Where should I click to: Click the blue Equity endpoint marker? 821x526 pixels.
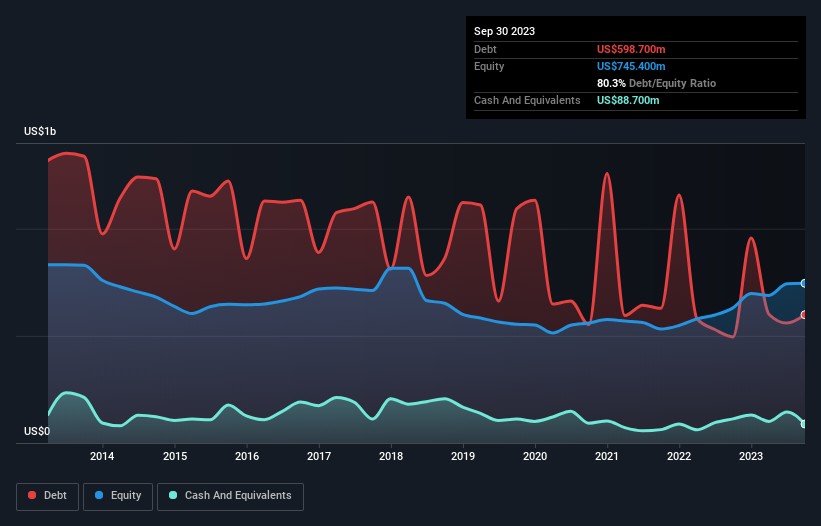[x=804, y=284]
